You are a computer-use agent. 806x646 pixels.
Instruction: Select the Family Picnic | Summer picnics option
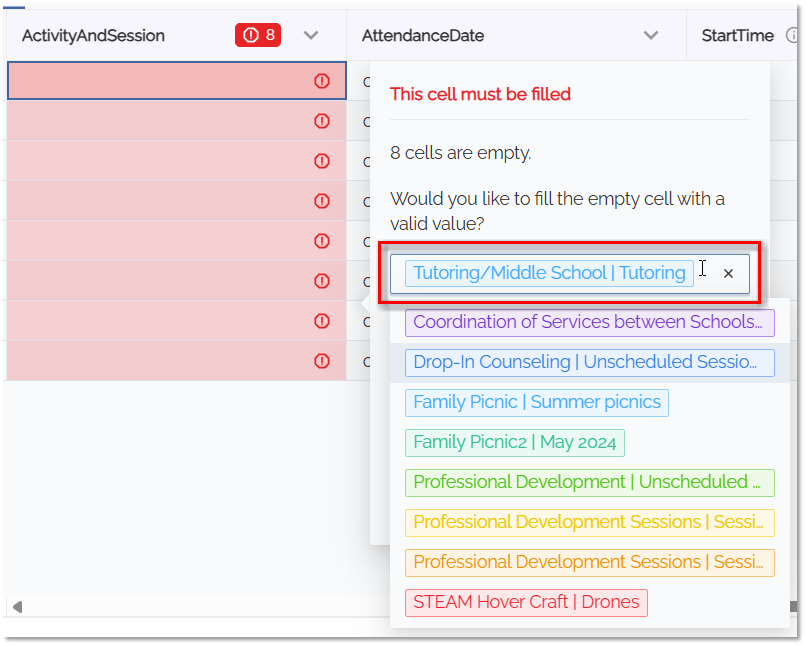point(536,402)
